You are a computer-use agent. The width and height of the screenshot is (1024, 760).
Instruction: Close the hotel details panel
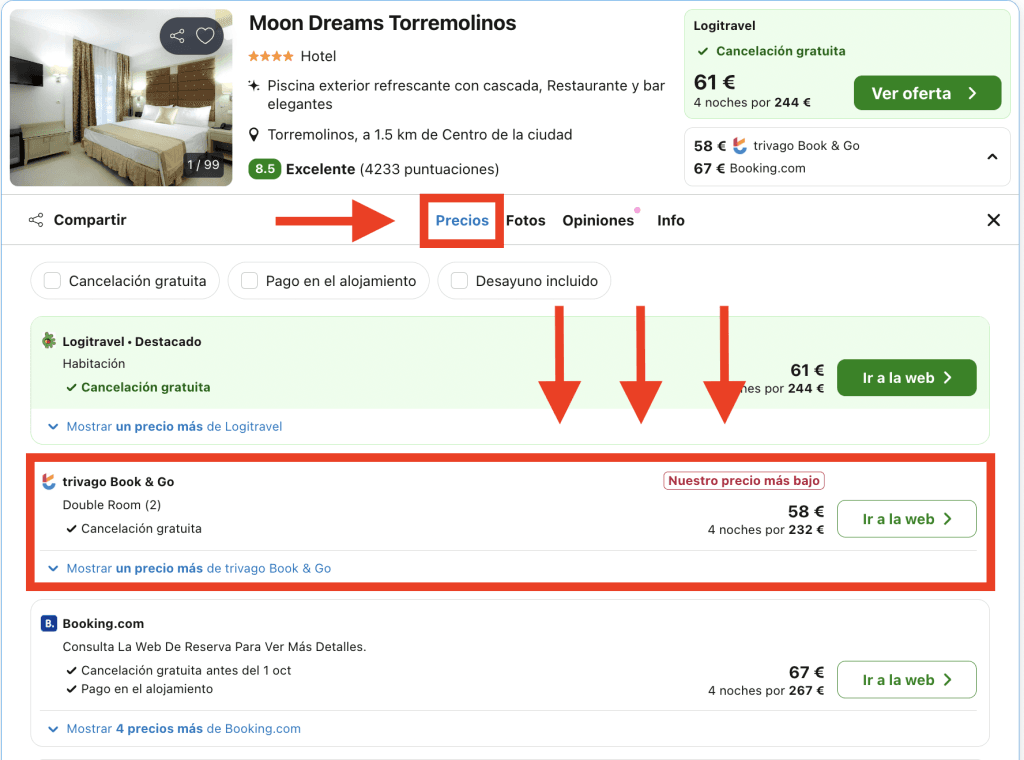[993, 220]
